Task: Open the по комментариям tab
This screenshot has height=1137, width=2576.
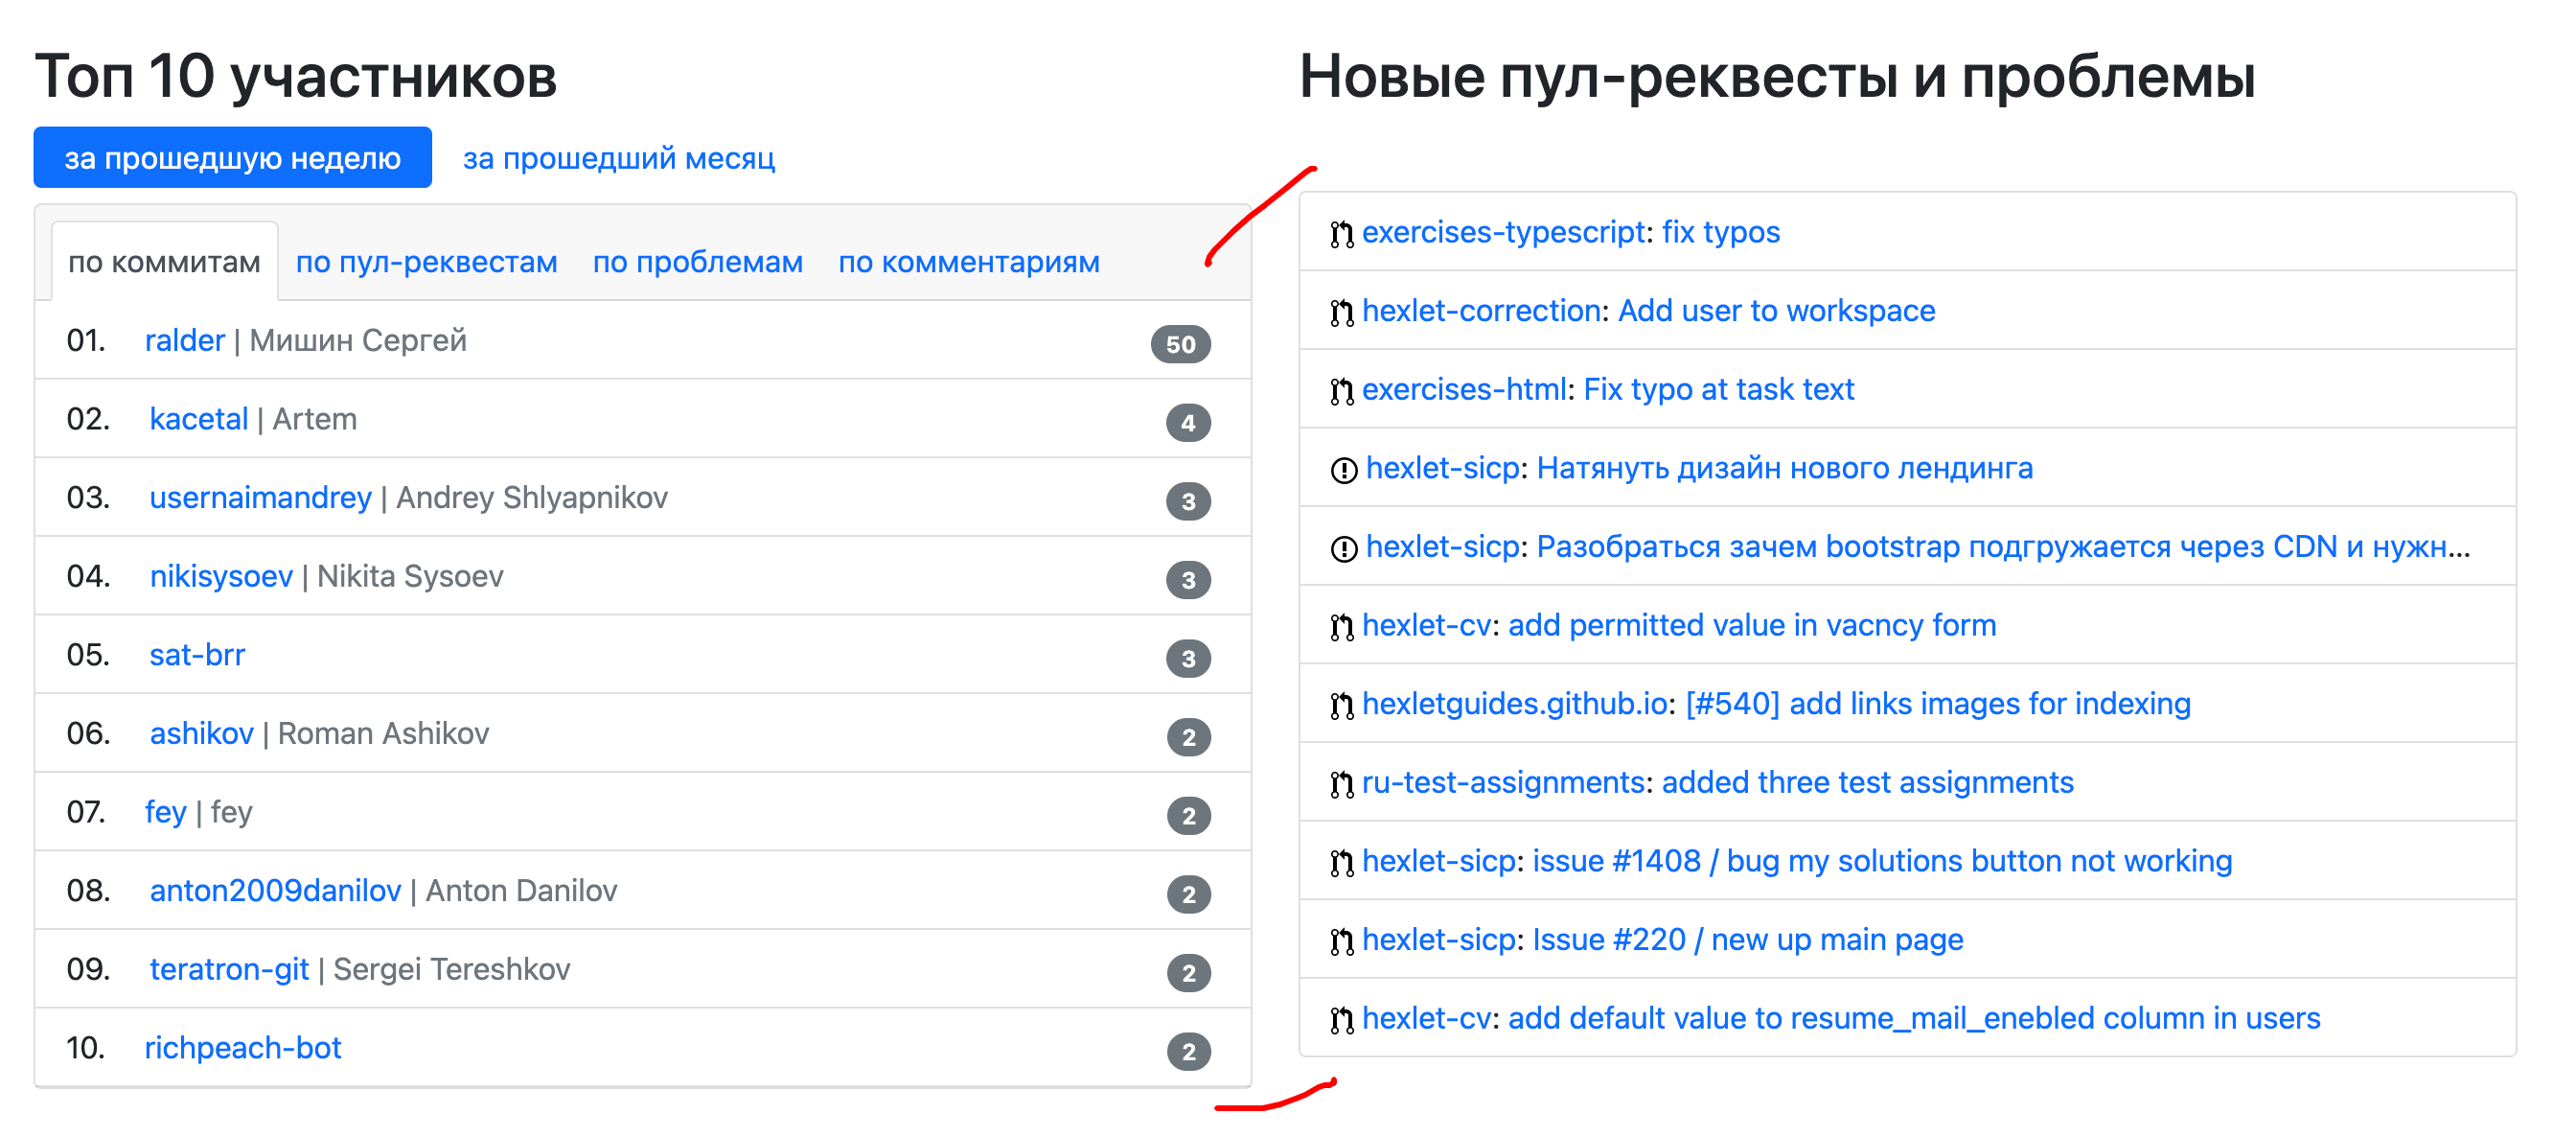Action: [x=968, y=262]
